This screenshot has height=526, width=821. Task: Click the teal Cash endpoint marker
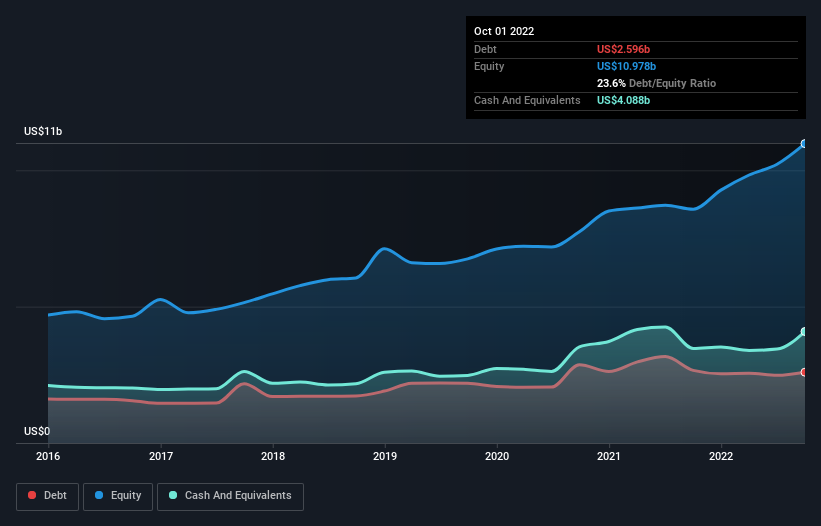pyautogui.click(x=804, y=332)
